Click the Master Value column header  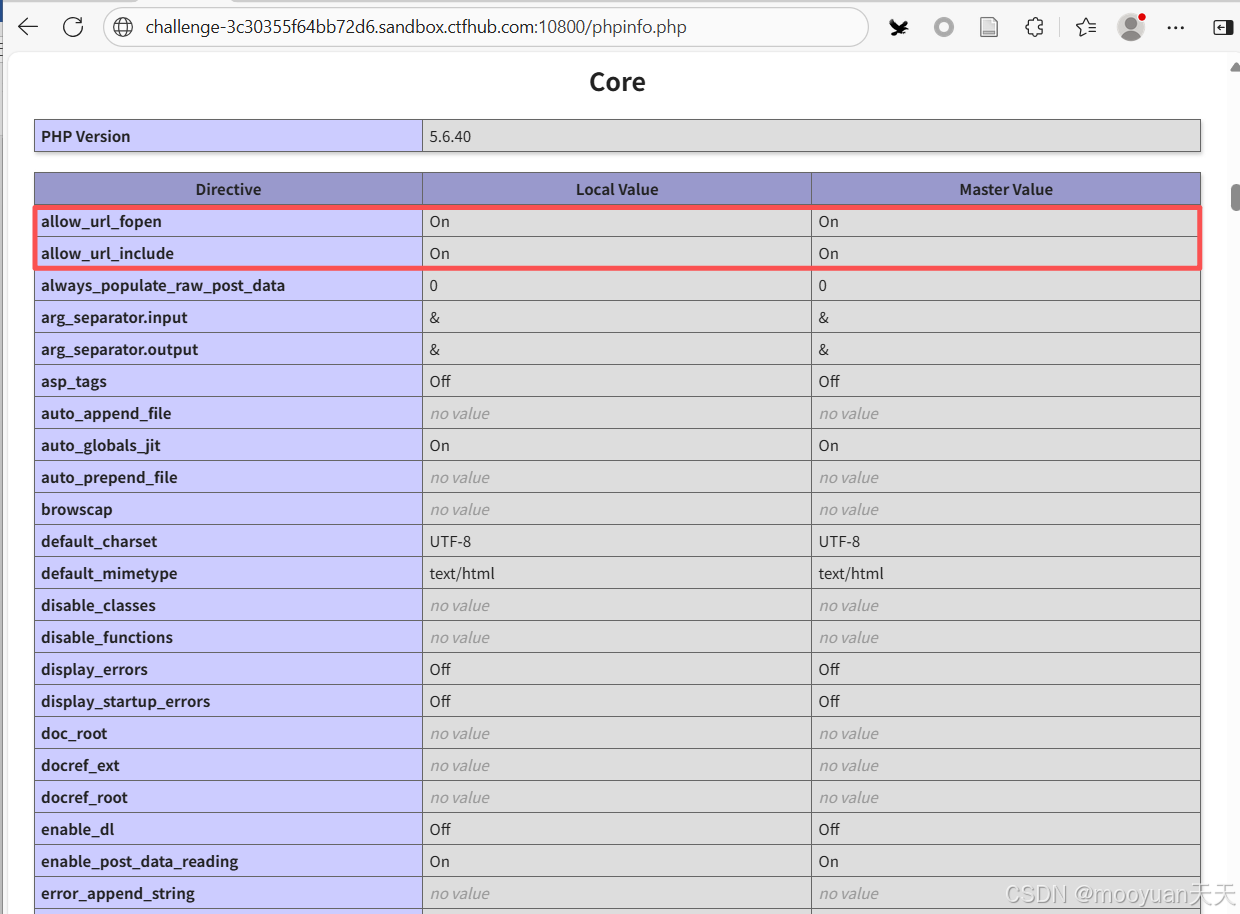1006,189
